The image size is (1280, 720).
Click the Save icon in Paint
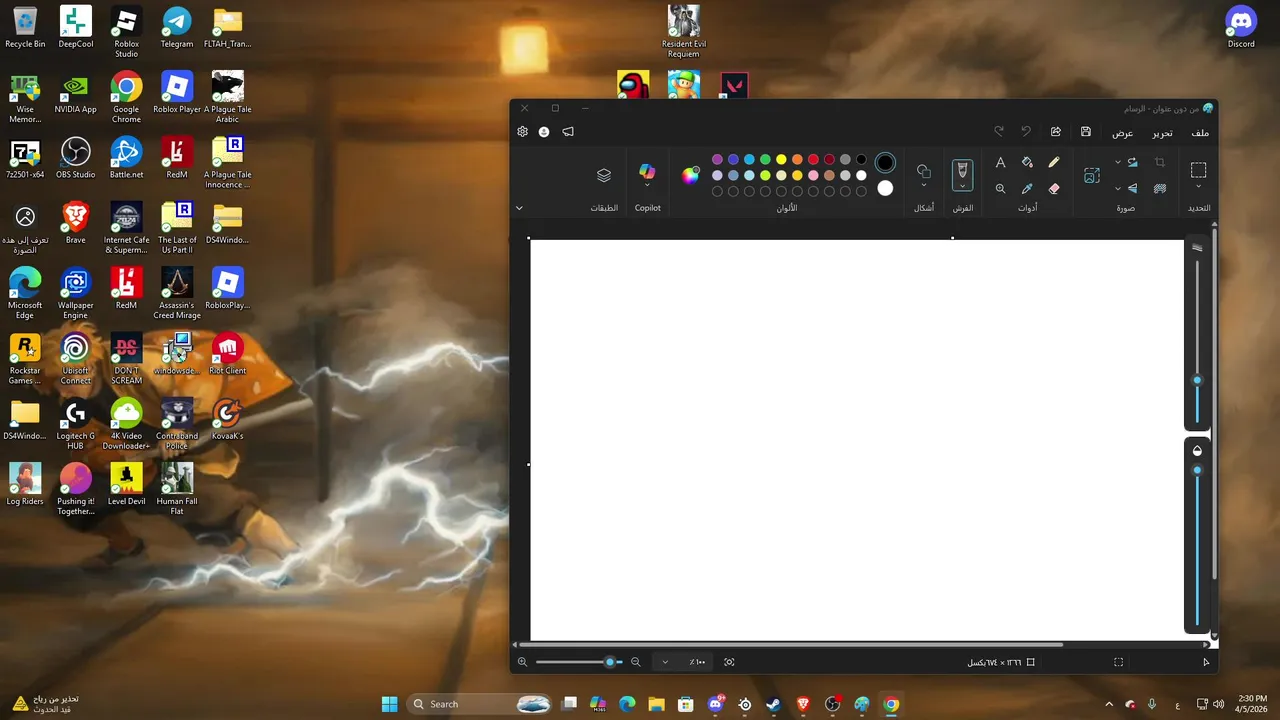click(x=1086, y=132)
